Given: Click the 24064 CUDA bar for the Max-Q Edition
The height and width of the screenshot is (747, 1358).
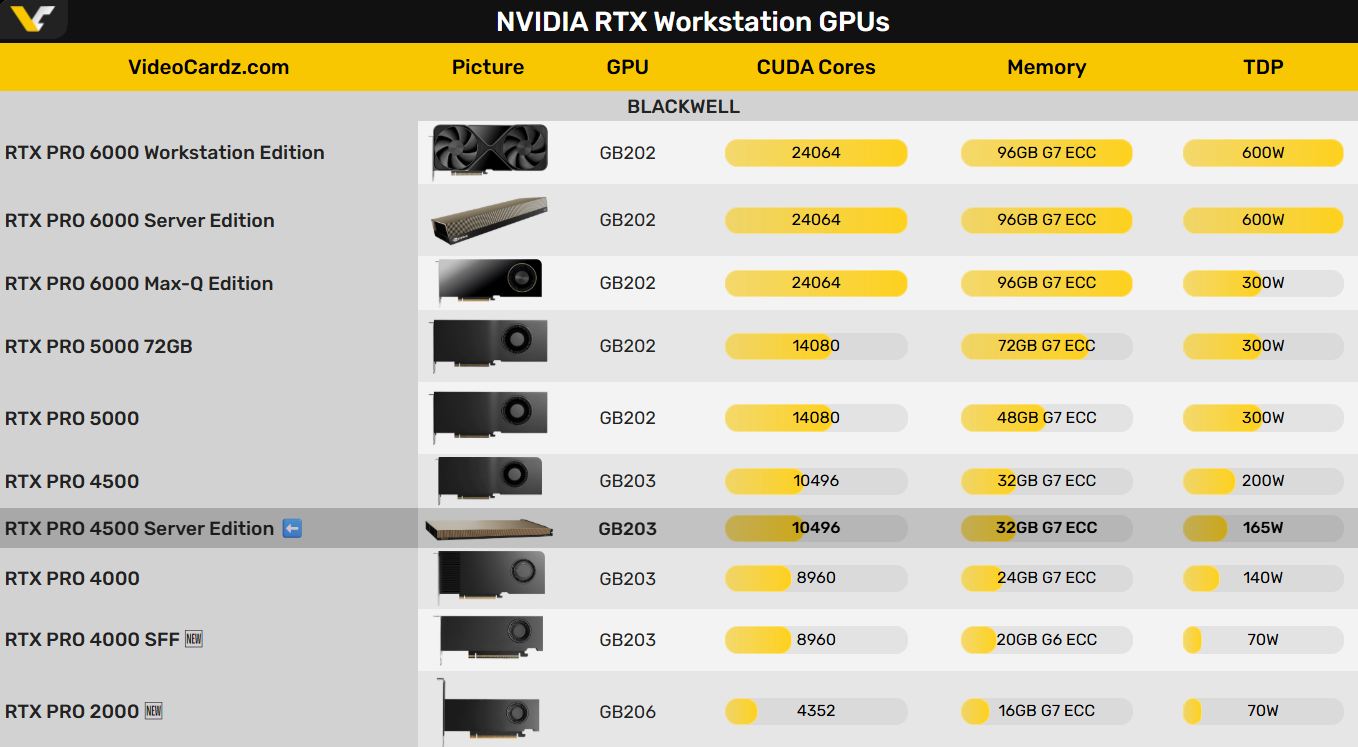Looking at the screenshot, I should coord(815,283).
